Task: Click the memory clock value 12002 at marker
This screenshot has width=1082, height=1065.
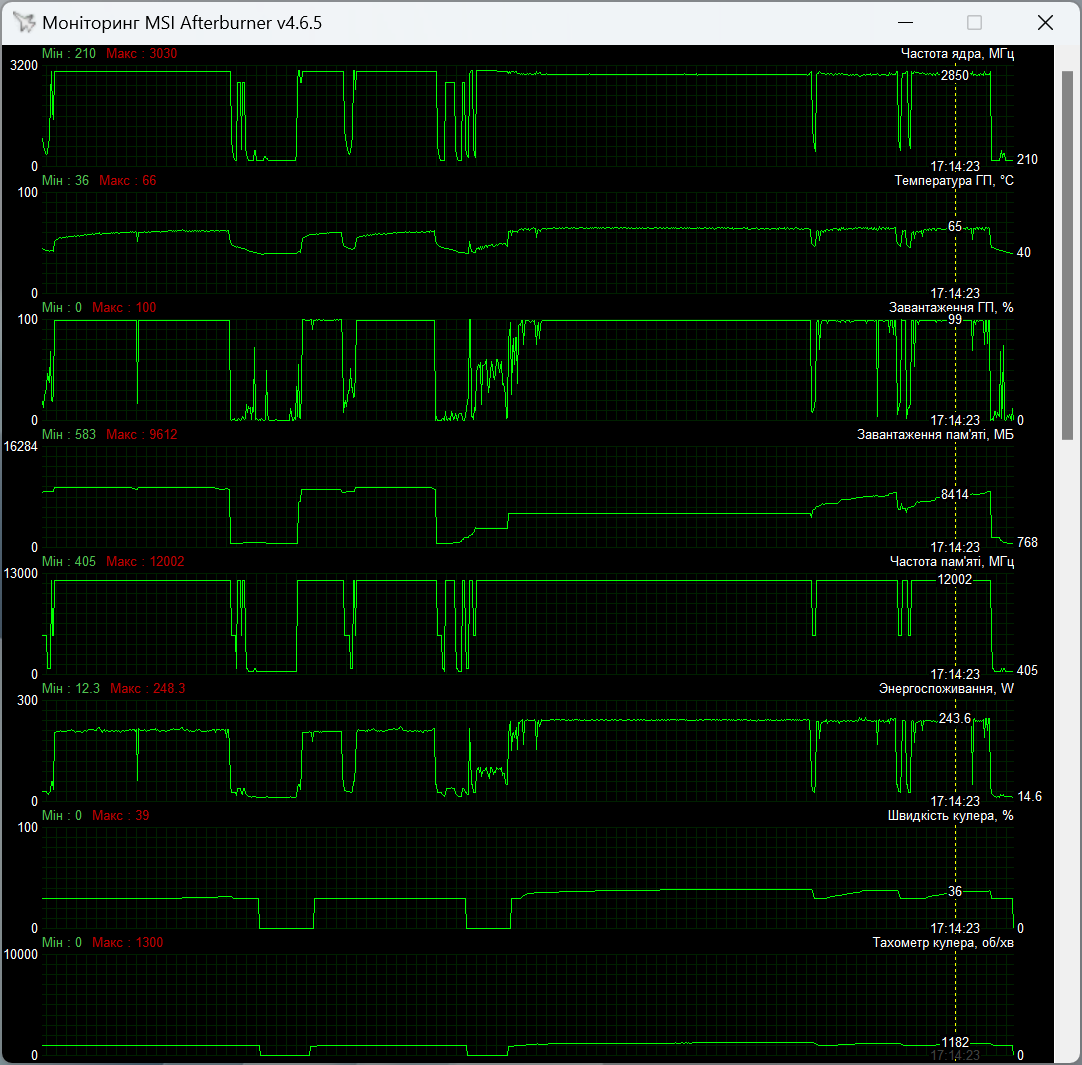Action: (954, 579)
